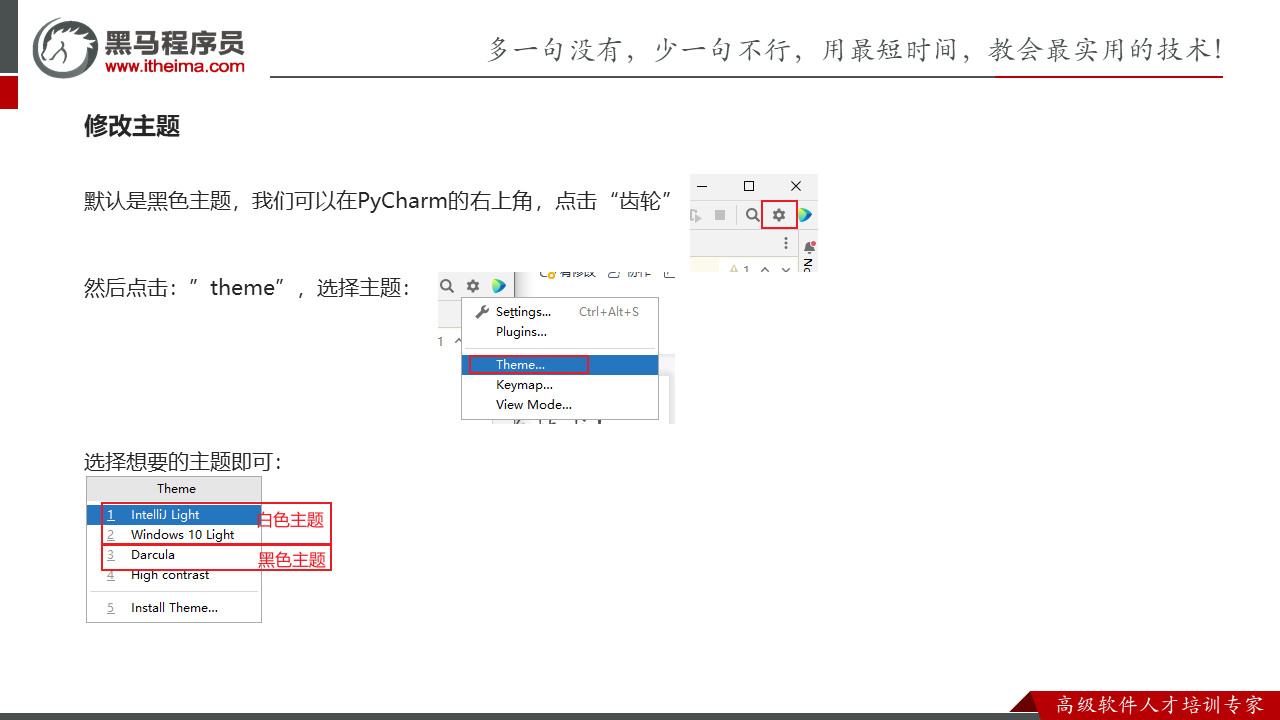Click the red-boxed gear icon in the toolbar
The image size is (1280, 720).
point(779,215)
